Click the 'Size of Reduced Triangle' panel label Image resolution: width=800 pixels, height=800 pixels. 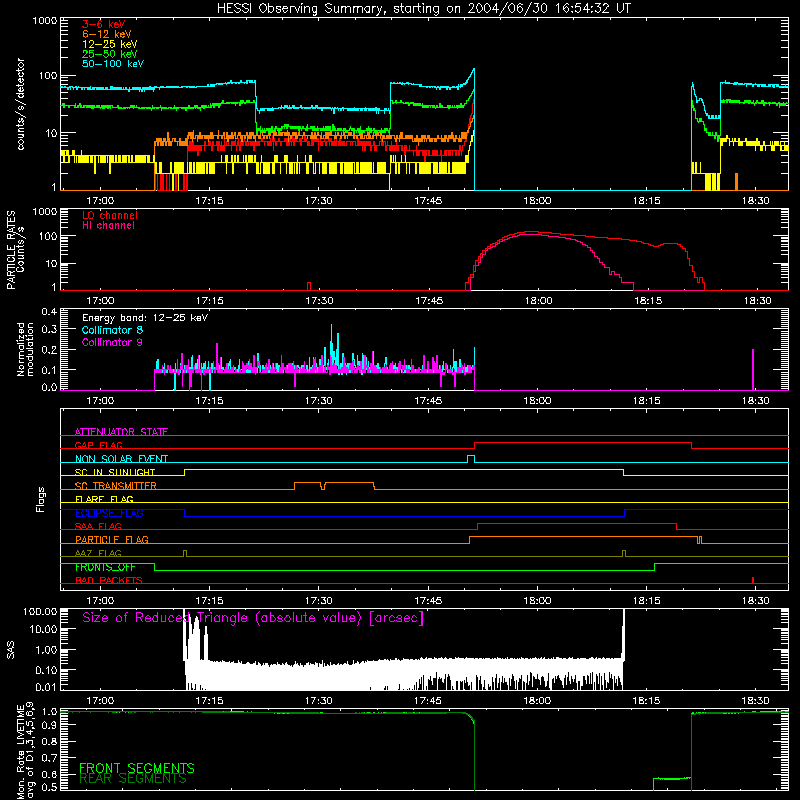253,618
